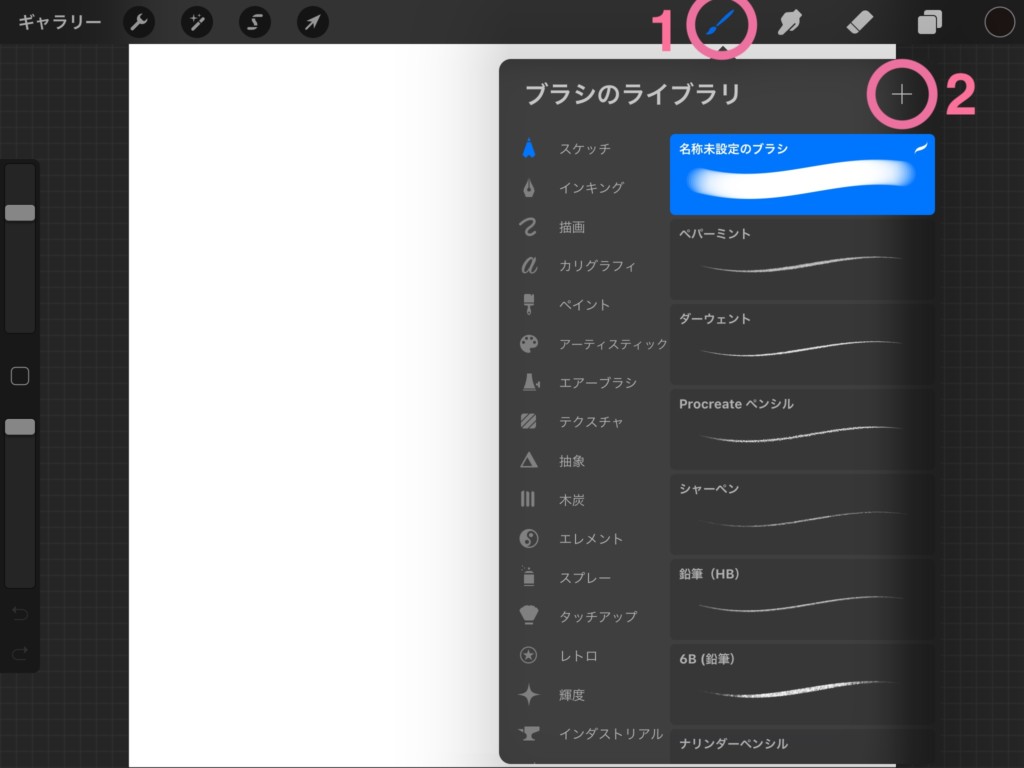This screenshot has height=768, width=1024.
Task: Click the Artistic palette icon
Action: point(529,344)
